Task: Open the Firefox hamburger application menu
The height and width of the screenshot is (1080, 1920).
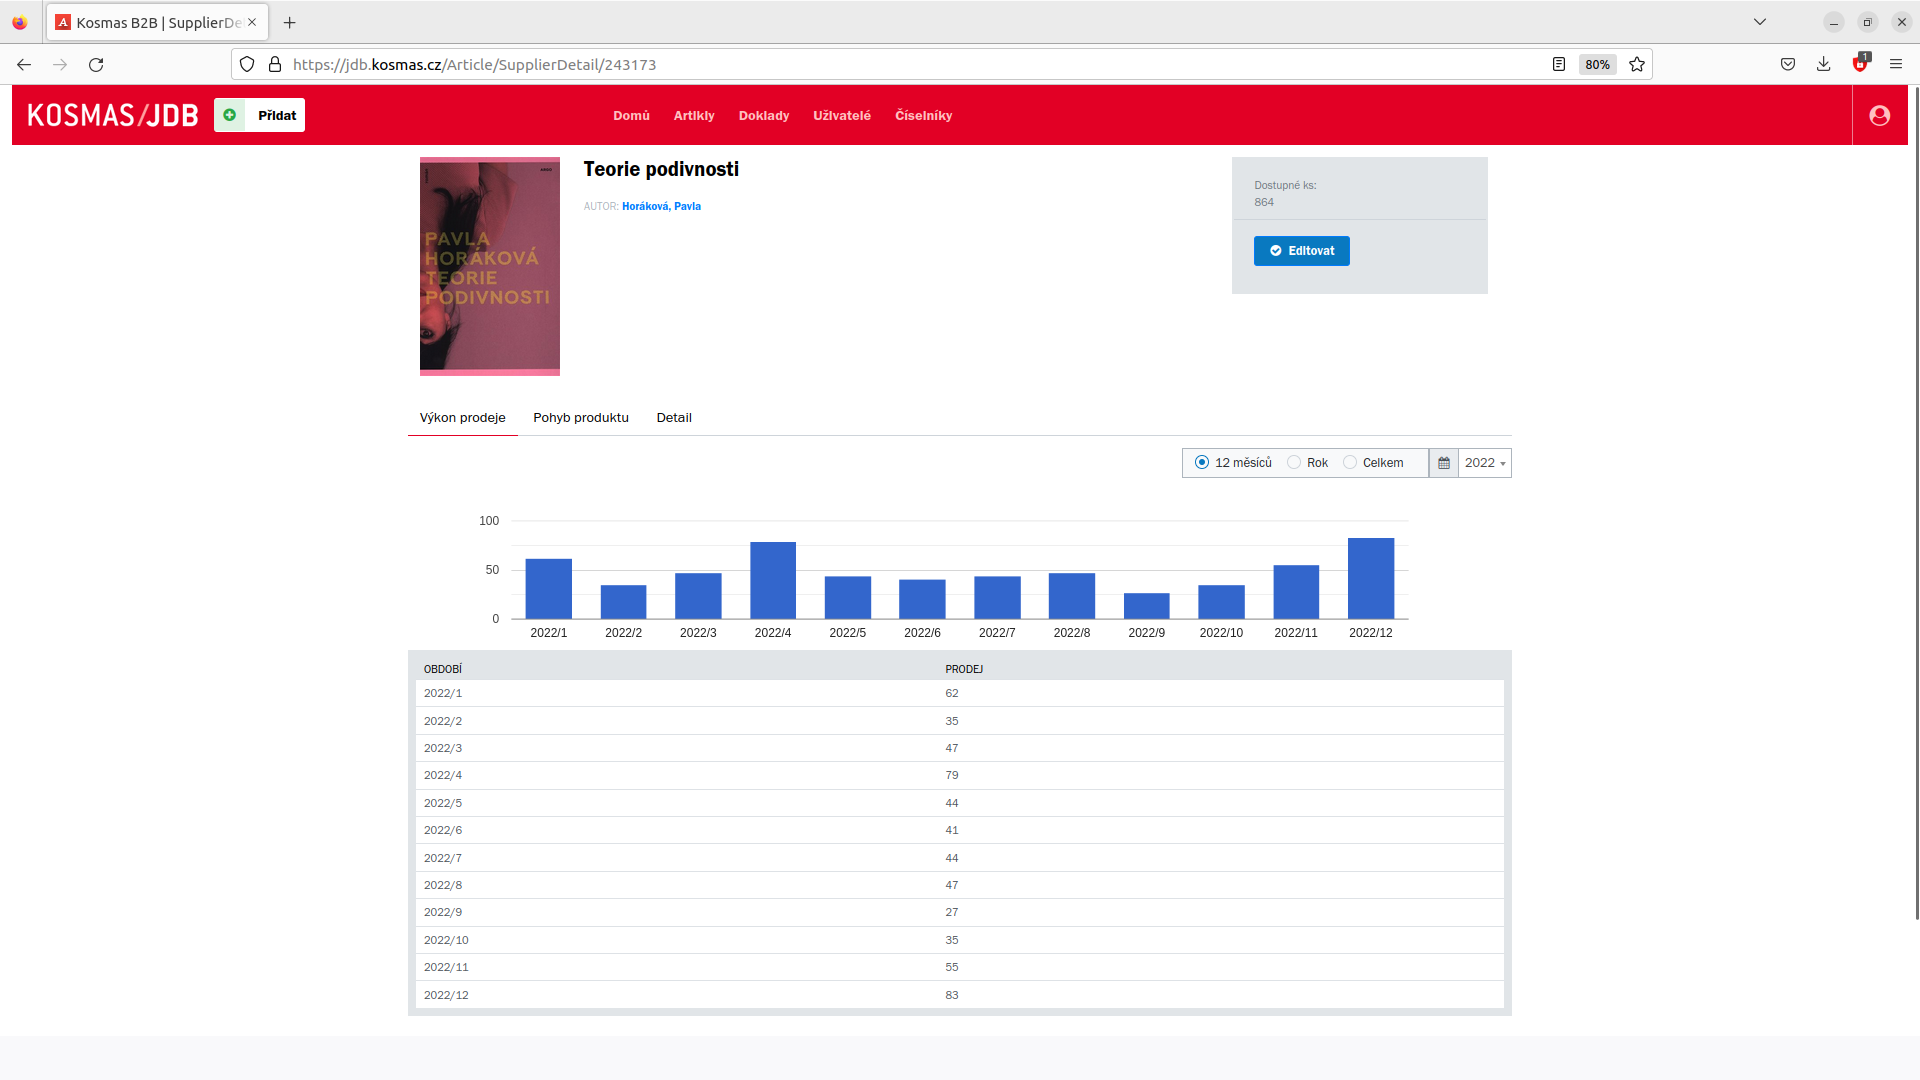Action: point(1896,65)
